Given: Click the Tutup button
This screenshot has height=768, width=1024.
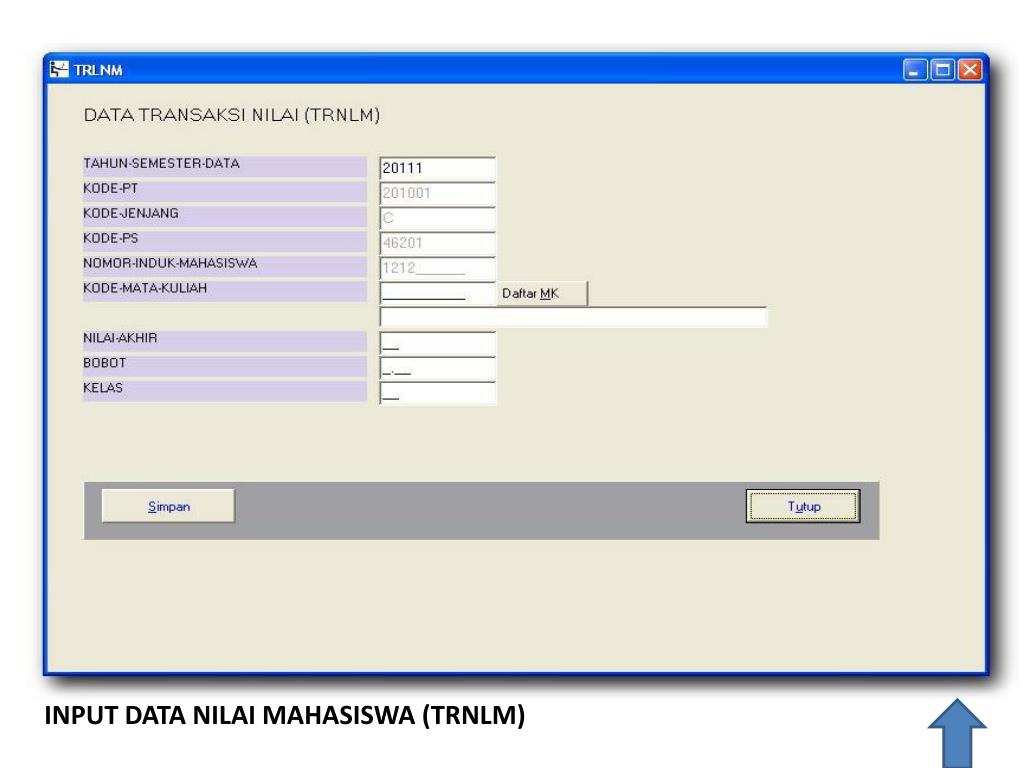Looking at the screenshot, I should 803,506.
